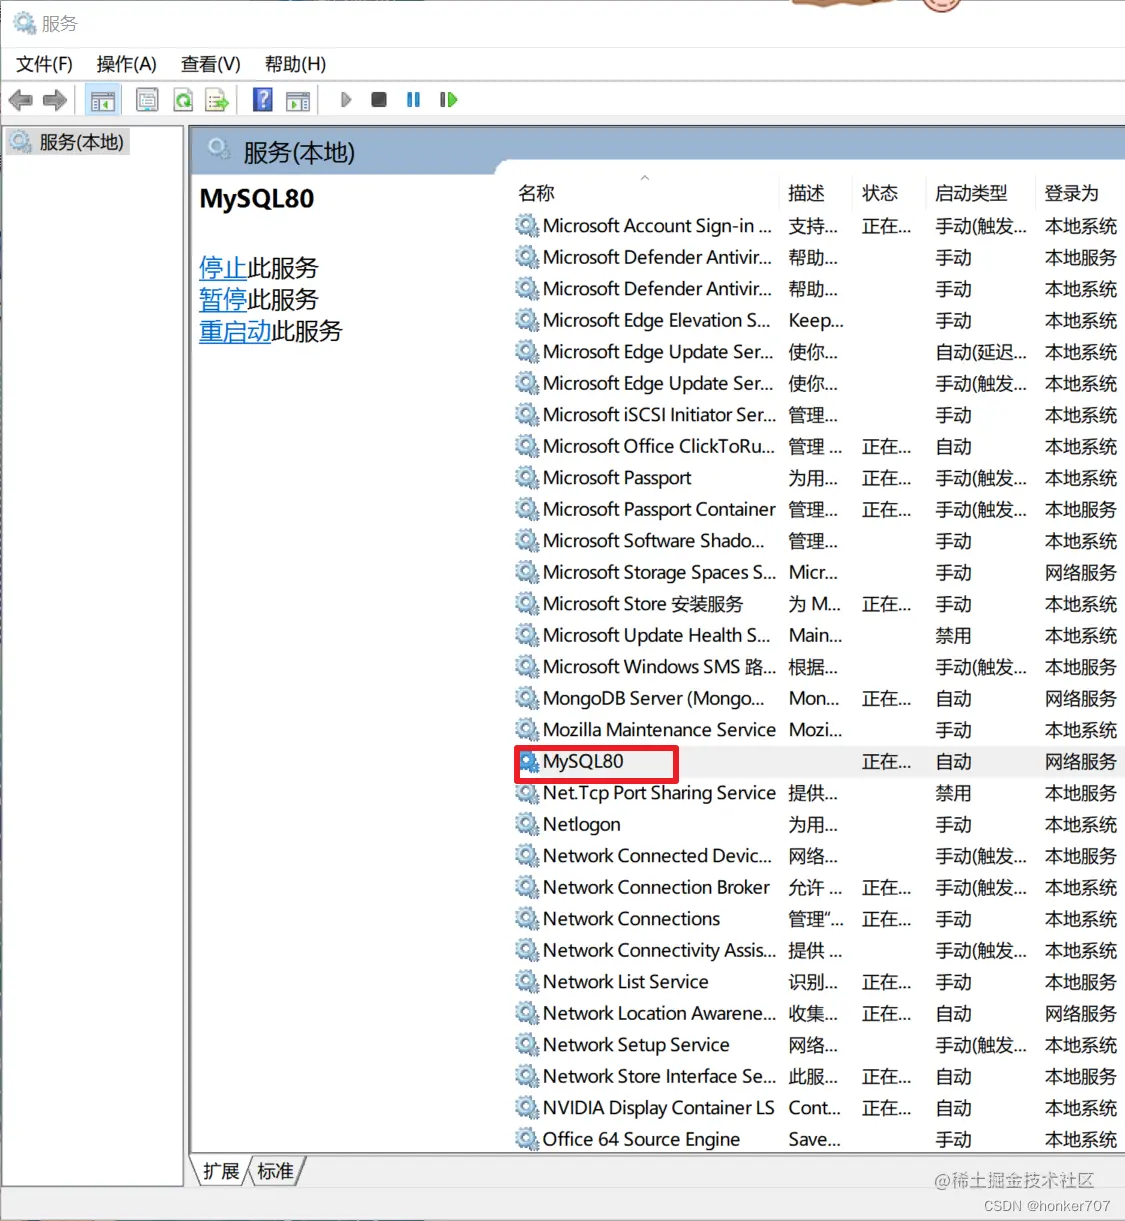Select Microsoft iSCSI Initiator Service row
Image resolution: width=1125 pixels, height=1221 pixels.
(x=818, y=415)
